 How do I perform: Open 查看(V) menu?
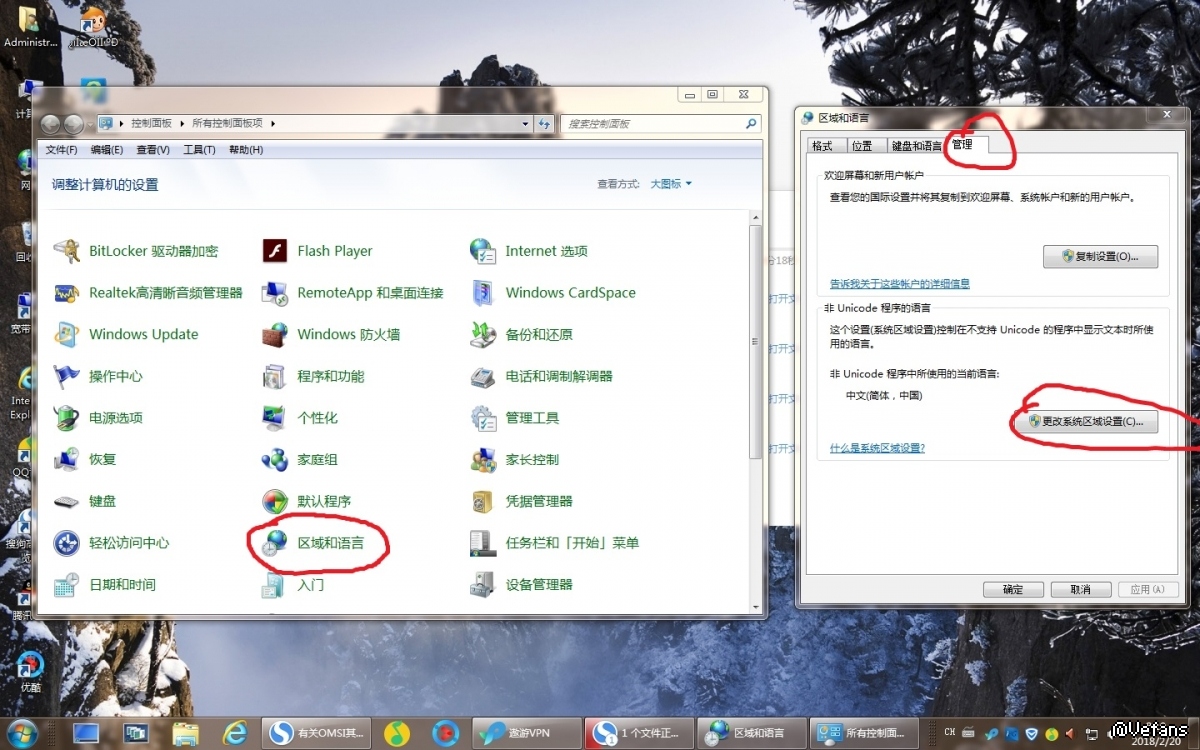click(153, 150)
